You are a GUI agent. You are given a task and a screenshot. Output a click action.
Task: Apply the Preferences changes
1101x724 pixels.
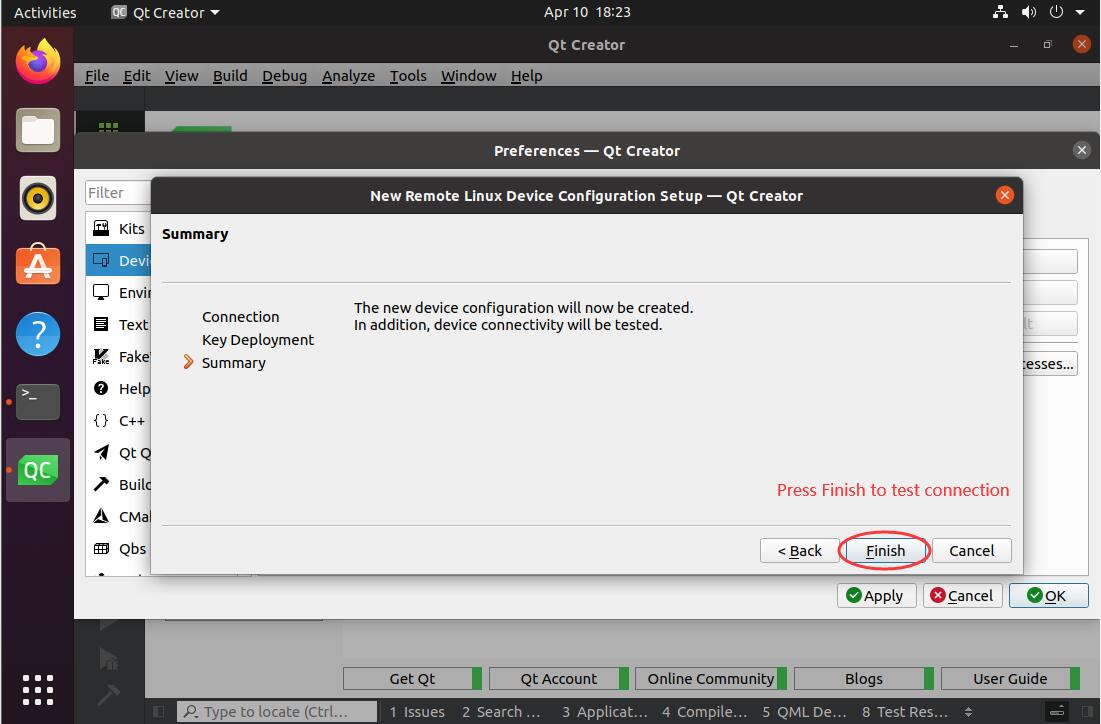pos(876,595)
